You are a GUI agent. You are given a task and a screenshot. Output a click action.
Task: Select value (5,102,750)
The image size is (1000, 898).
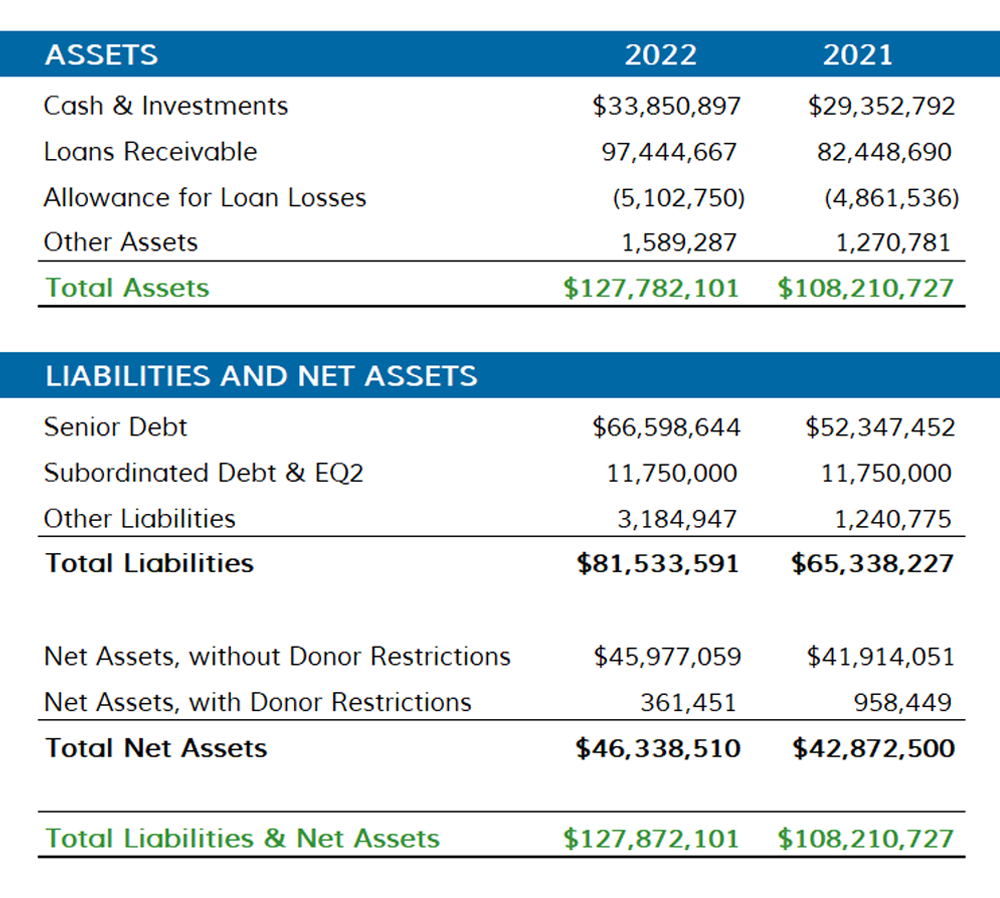679,198
